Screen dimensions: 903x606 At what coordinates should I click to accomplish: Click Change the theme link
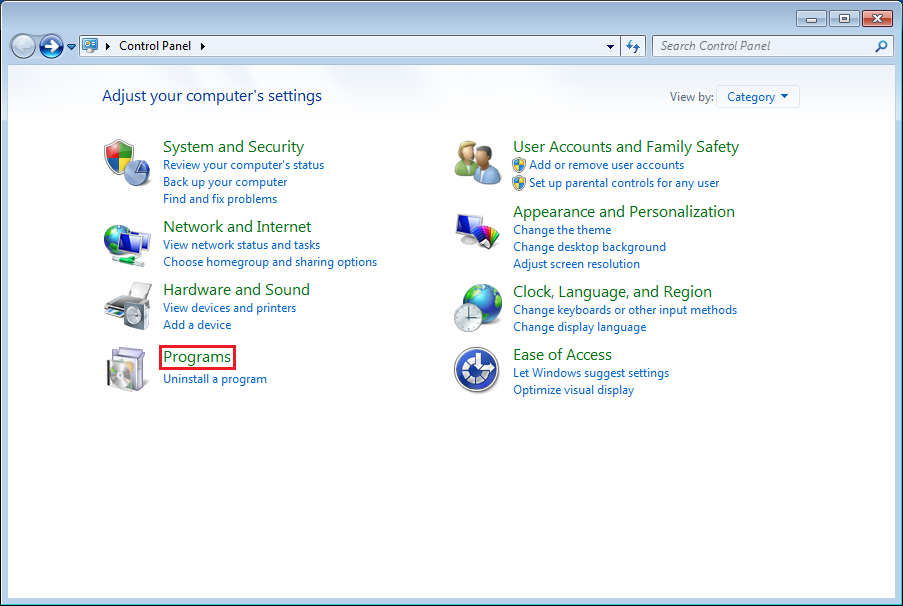pos(562,230)
